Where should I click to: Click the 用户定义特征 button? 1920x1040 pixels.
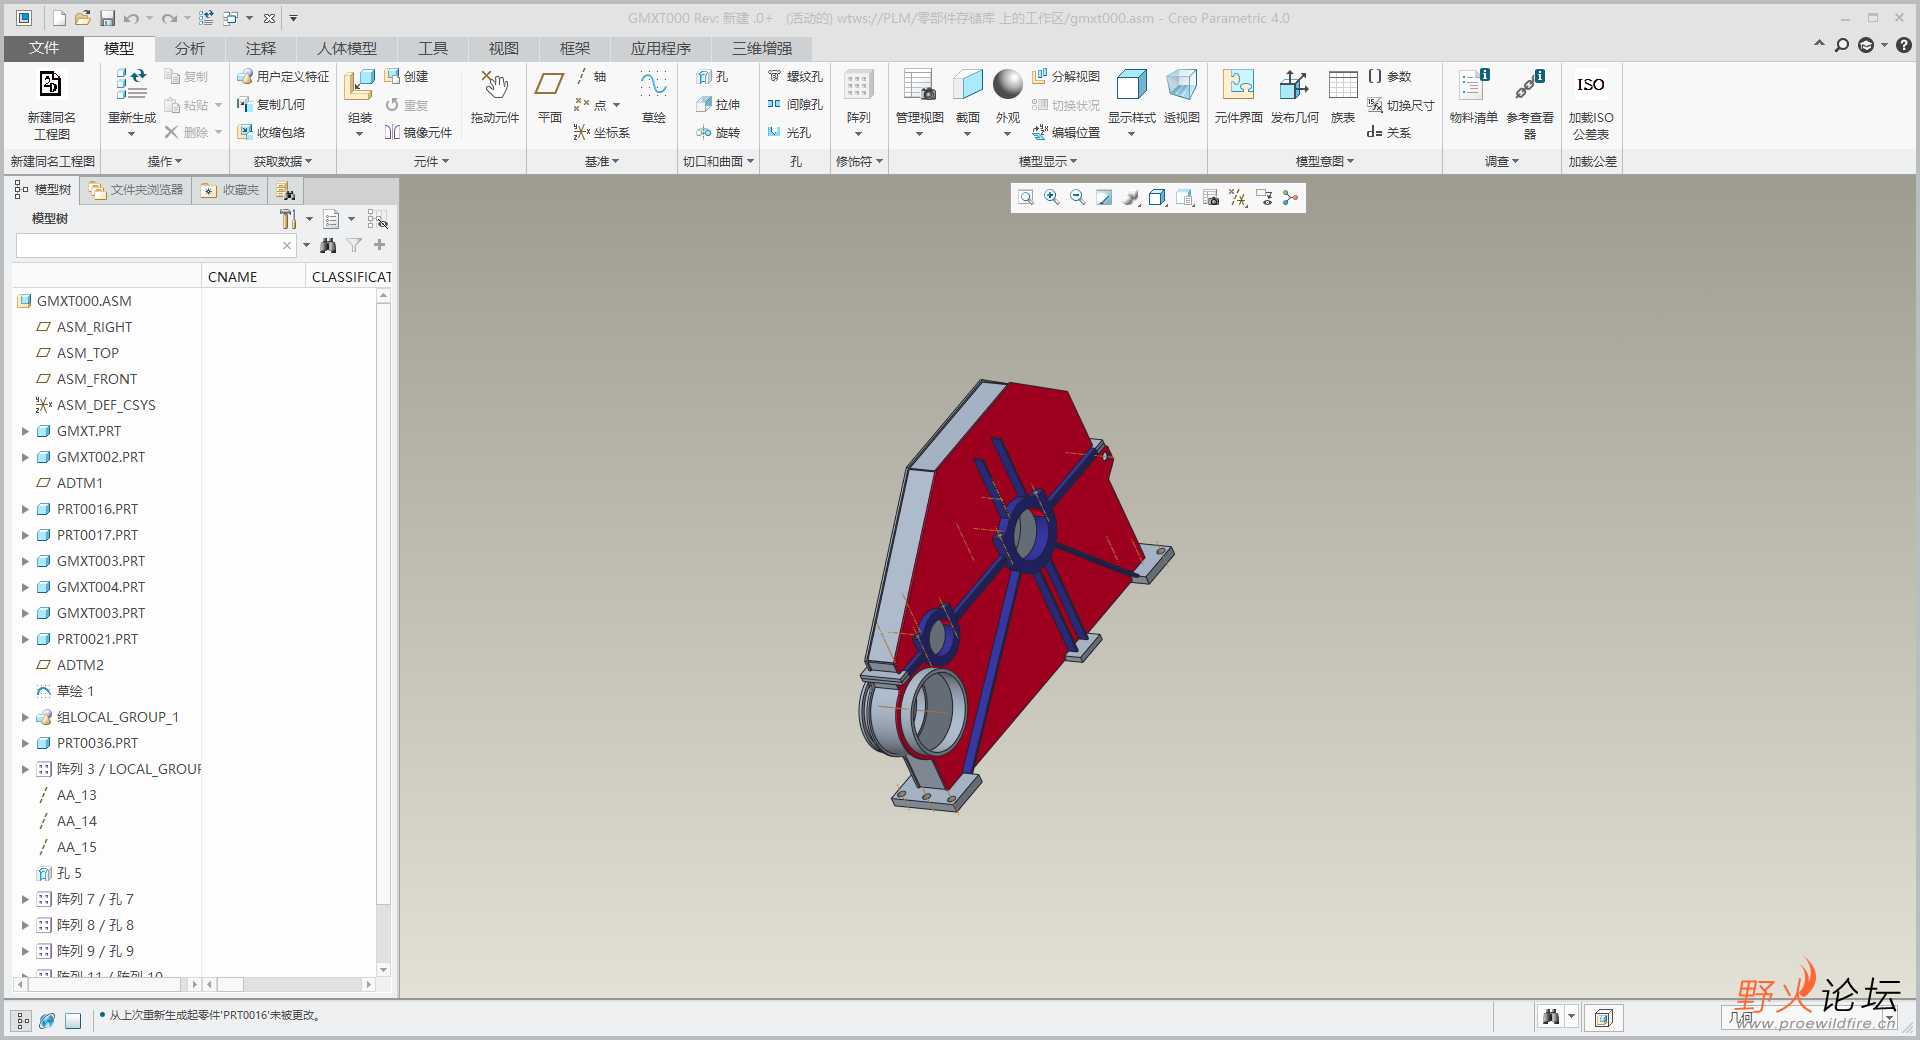283,77
